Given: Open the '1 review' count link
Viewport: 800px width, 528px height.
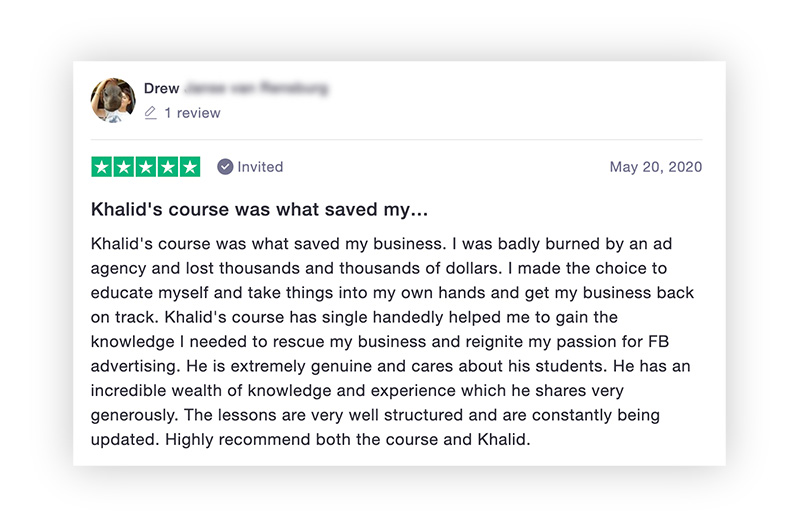Looking at the screenshot, I should (x=192, y=113).
